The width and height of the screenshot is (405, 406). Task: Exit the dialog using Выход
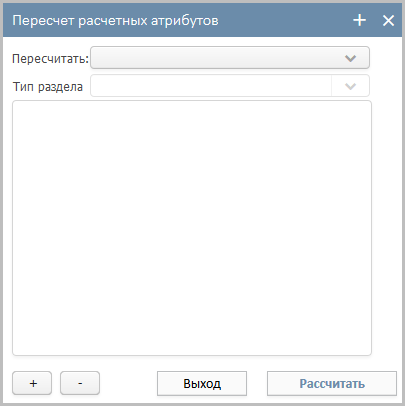[202, 383]
